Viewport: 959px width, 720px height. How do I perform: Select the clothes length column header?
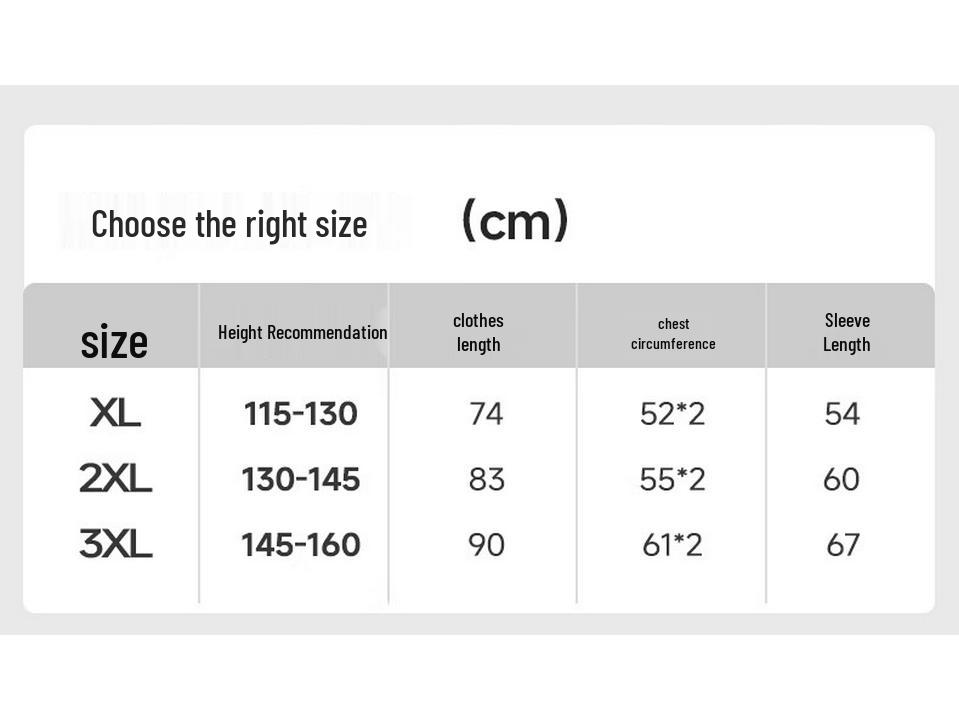pos(478,332)
